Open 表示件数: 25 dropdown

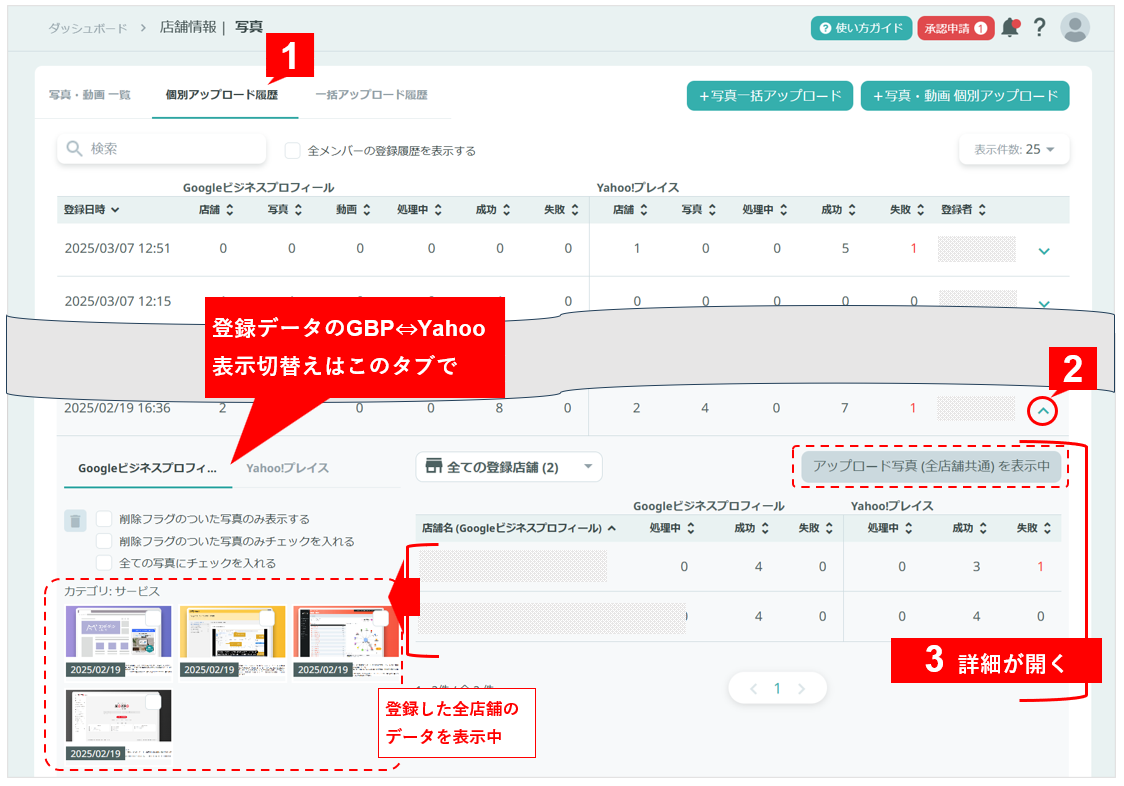[1014, 149]
